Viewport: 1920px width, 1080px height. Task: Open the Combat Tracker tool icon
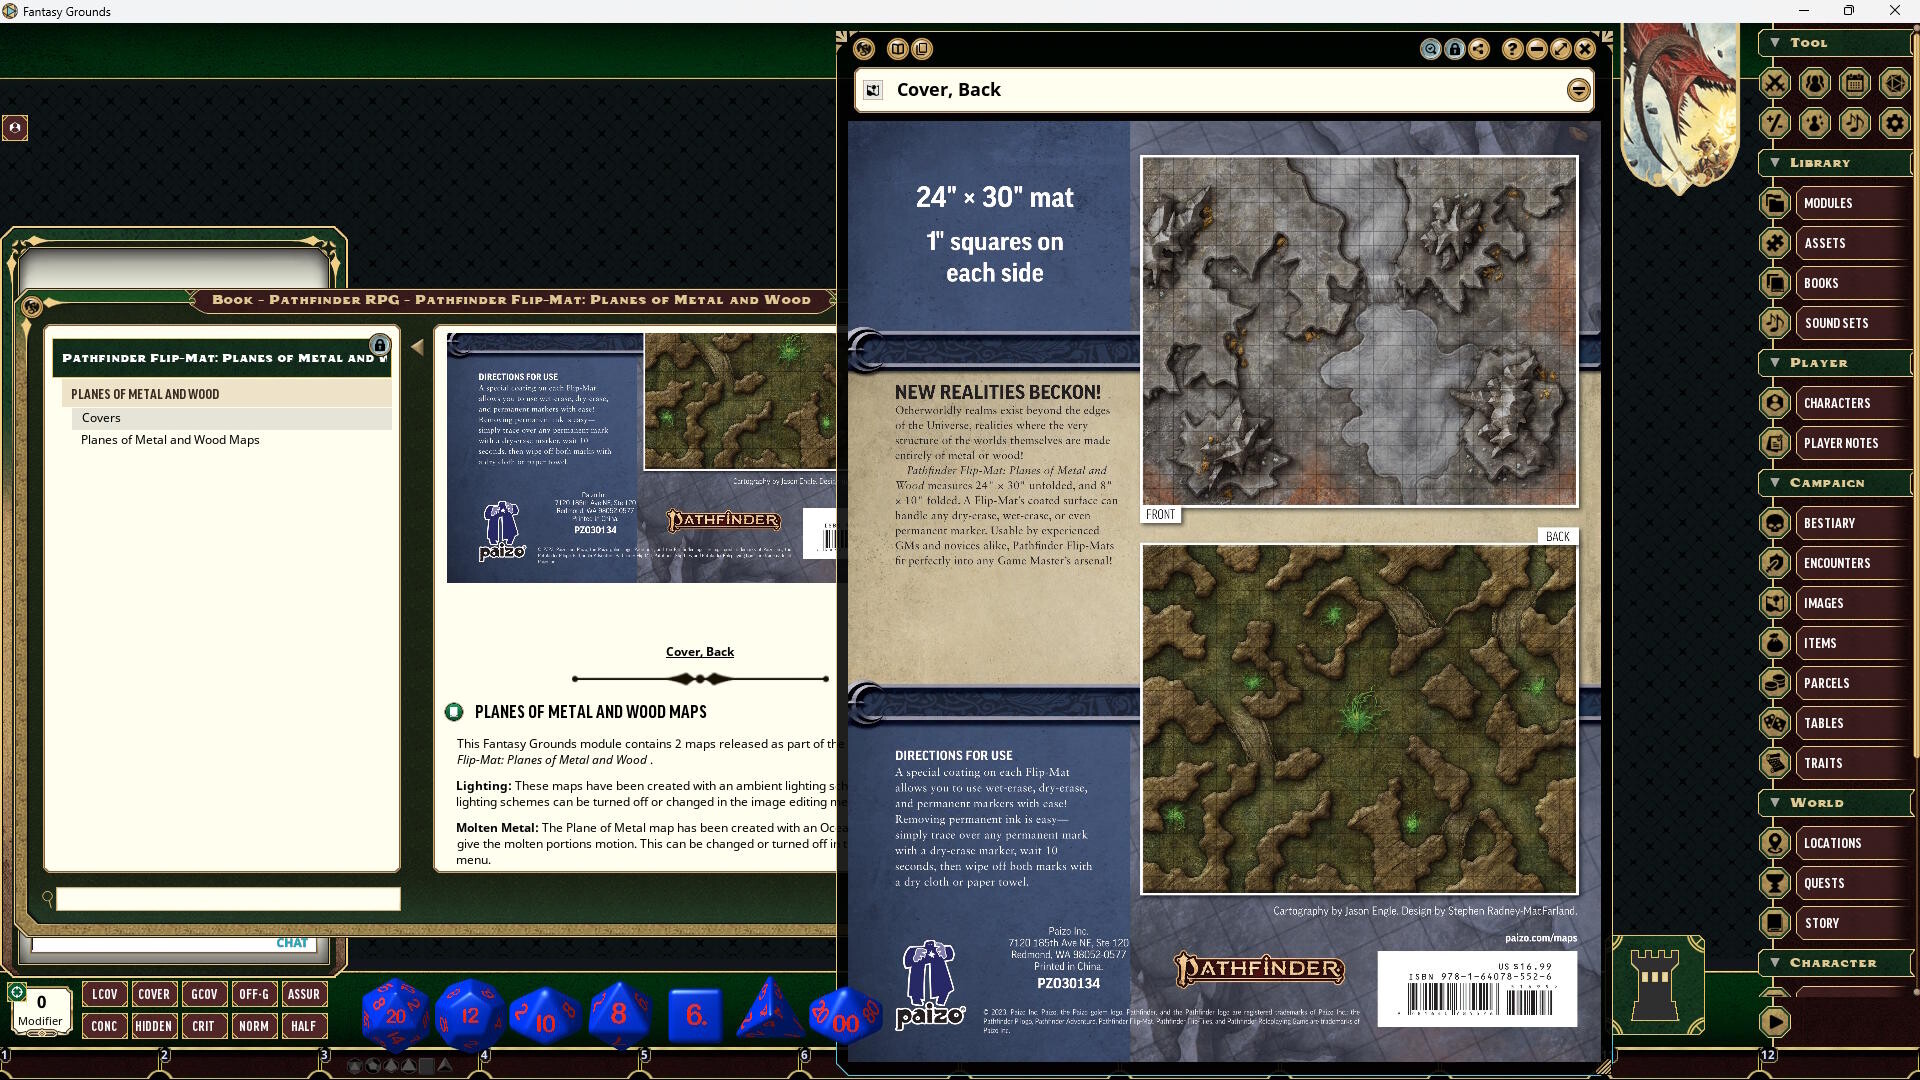click(1775, 83)
